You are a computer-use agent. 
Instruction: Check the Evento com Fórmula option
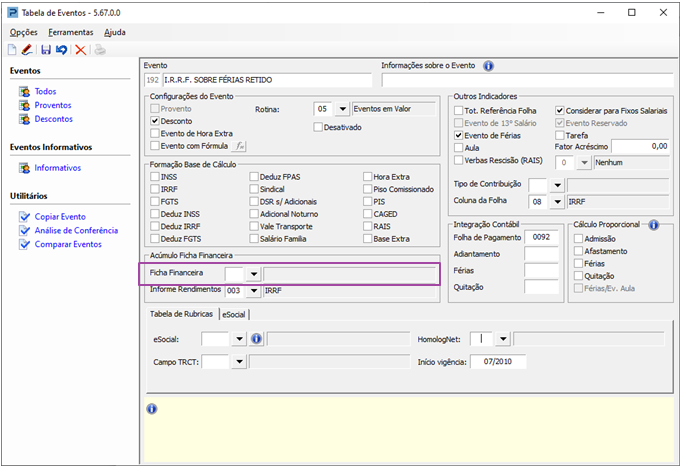coord(155,145)
